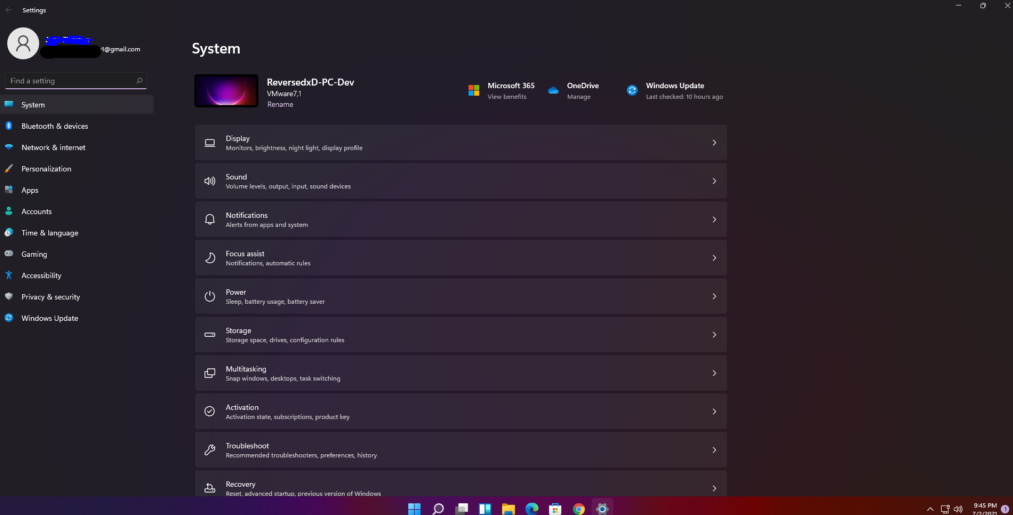Image resolution: width=1013 pixels, height=515 pixels.
Task: Go to Network & internet section
Action: coord(53,147)
